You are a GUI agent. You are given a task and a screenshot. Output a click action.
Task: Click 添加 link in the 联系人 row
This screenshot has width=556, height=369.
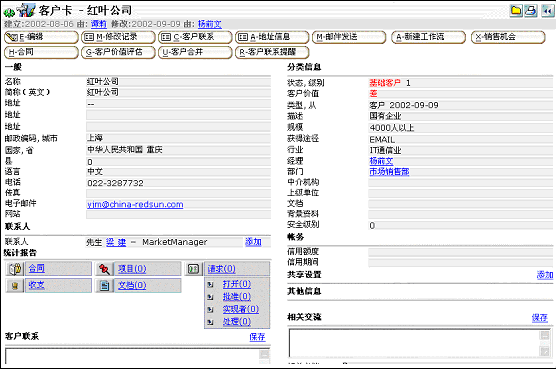click(x=253, y=242)
